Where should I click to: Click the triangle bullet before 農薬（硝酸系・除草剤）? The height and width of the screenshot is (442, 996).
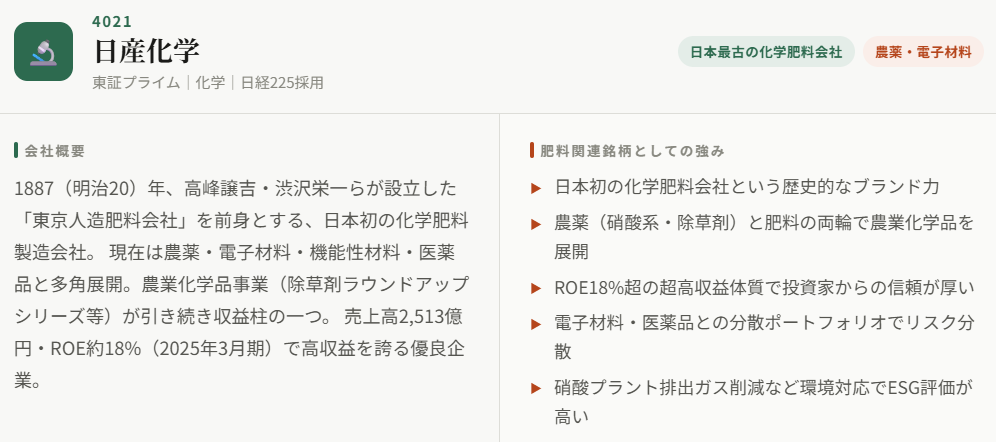[x=536, y=222]
